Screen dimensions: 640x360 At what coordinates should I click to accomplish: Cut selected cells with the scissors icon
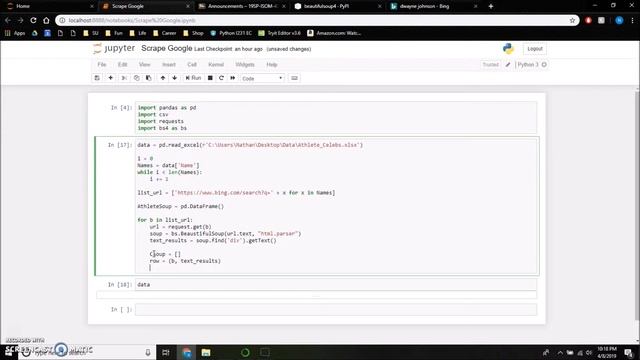point(124,78)
